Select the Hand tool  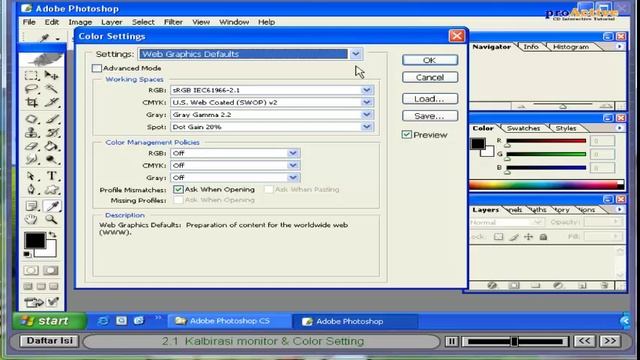tap(31, 220)
